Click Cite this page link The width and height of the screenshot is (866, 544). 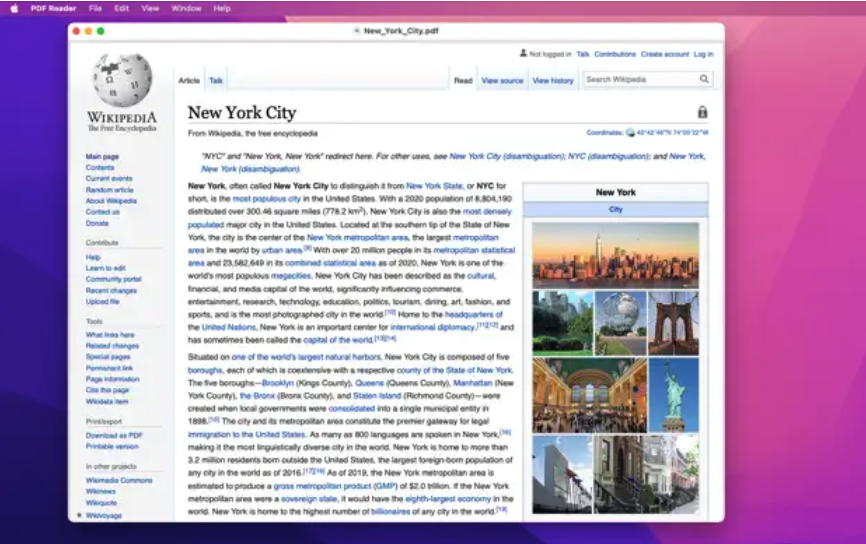click(107, 390)
